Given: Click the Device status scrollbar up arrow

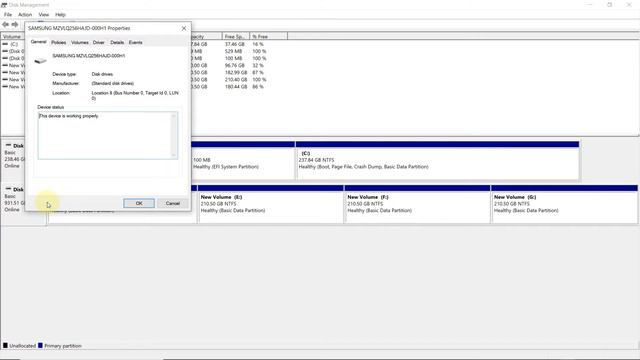Looking at the screenshot, I should click(173, 116).
